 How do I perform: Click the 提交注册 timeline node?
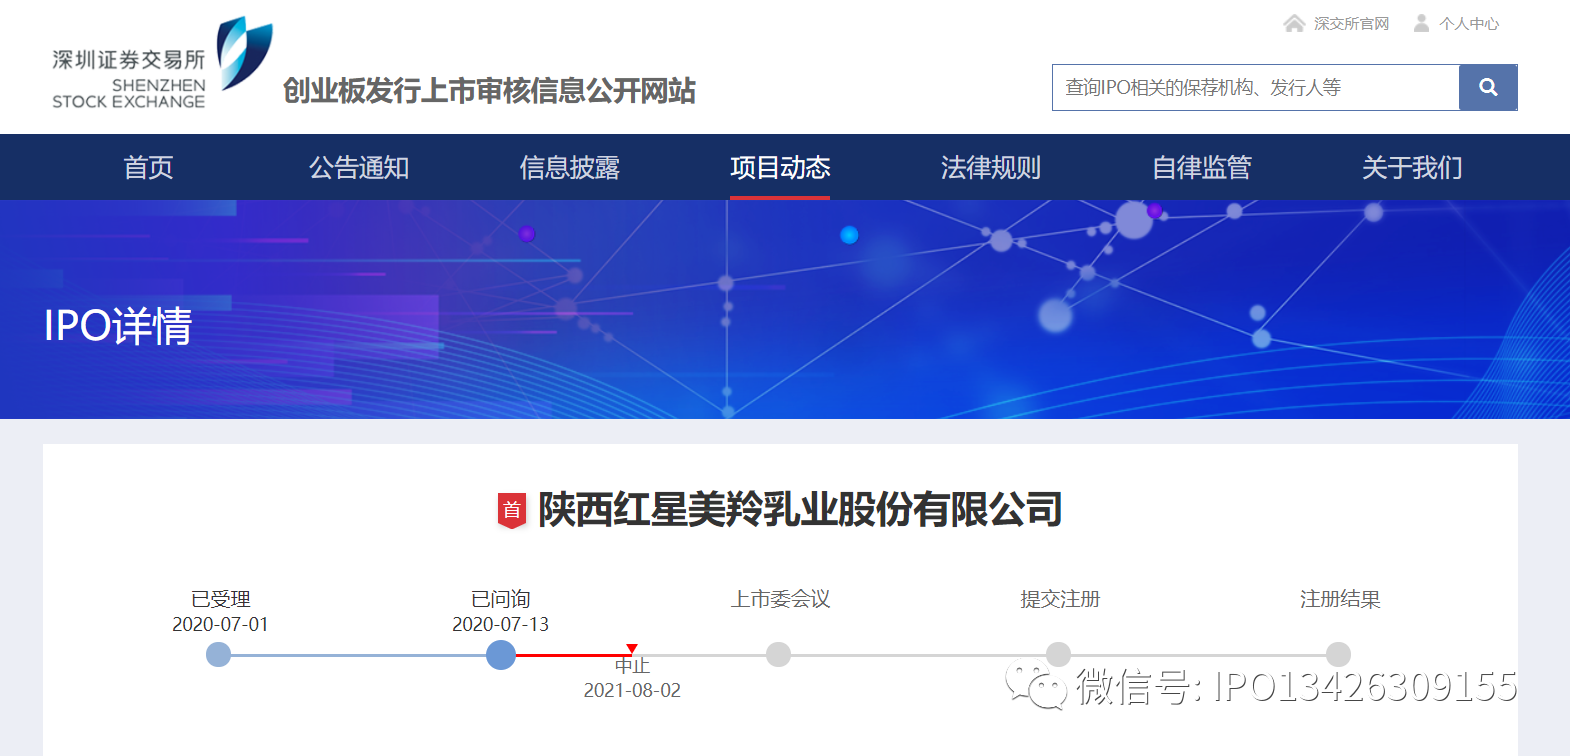(x=1058, y=655)
